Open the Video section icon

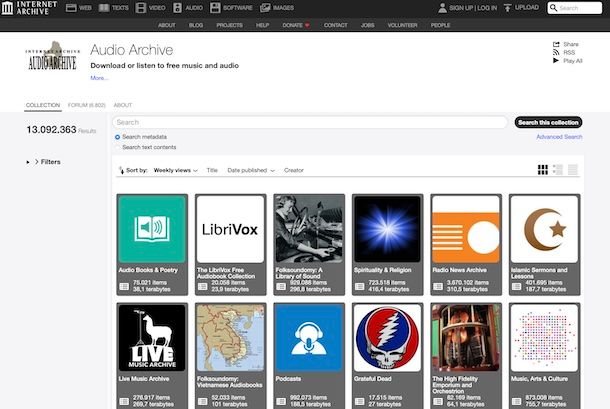(x=140, y=8)
